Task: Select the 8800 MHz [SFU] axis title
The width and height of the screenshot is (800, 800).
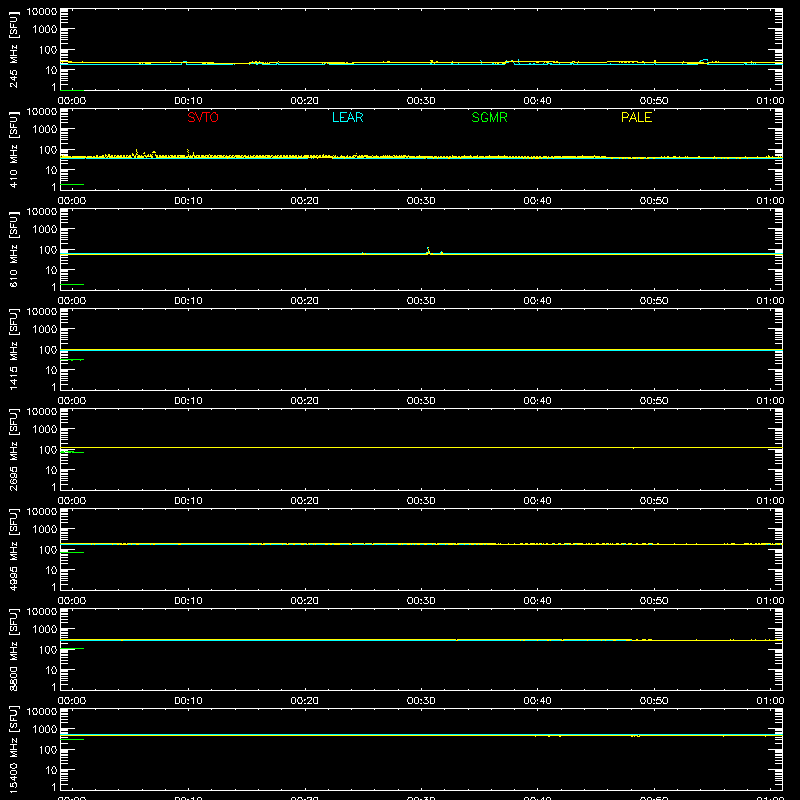Action: 13,649
